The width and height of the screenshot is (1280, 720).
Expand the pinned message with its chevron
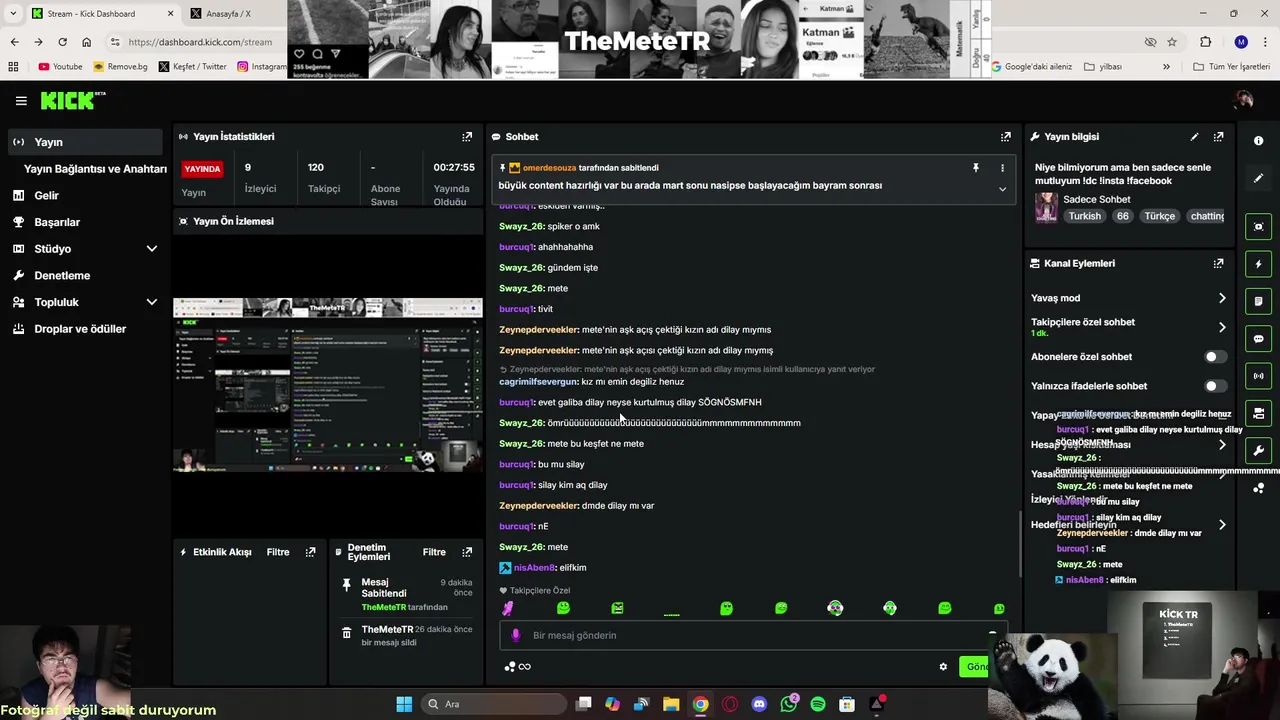click(1002, 189)
